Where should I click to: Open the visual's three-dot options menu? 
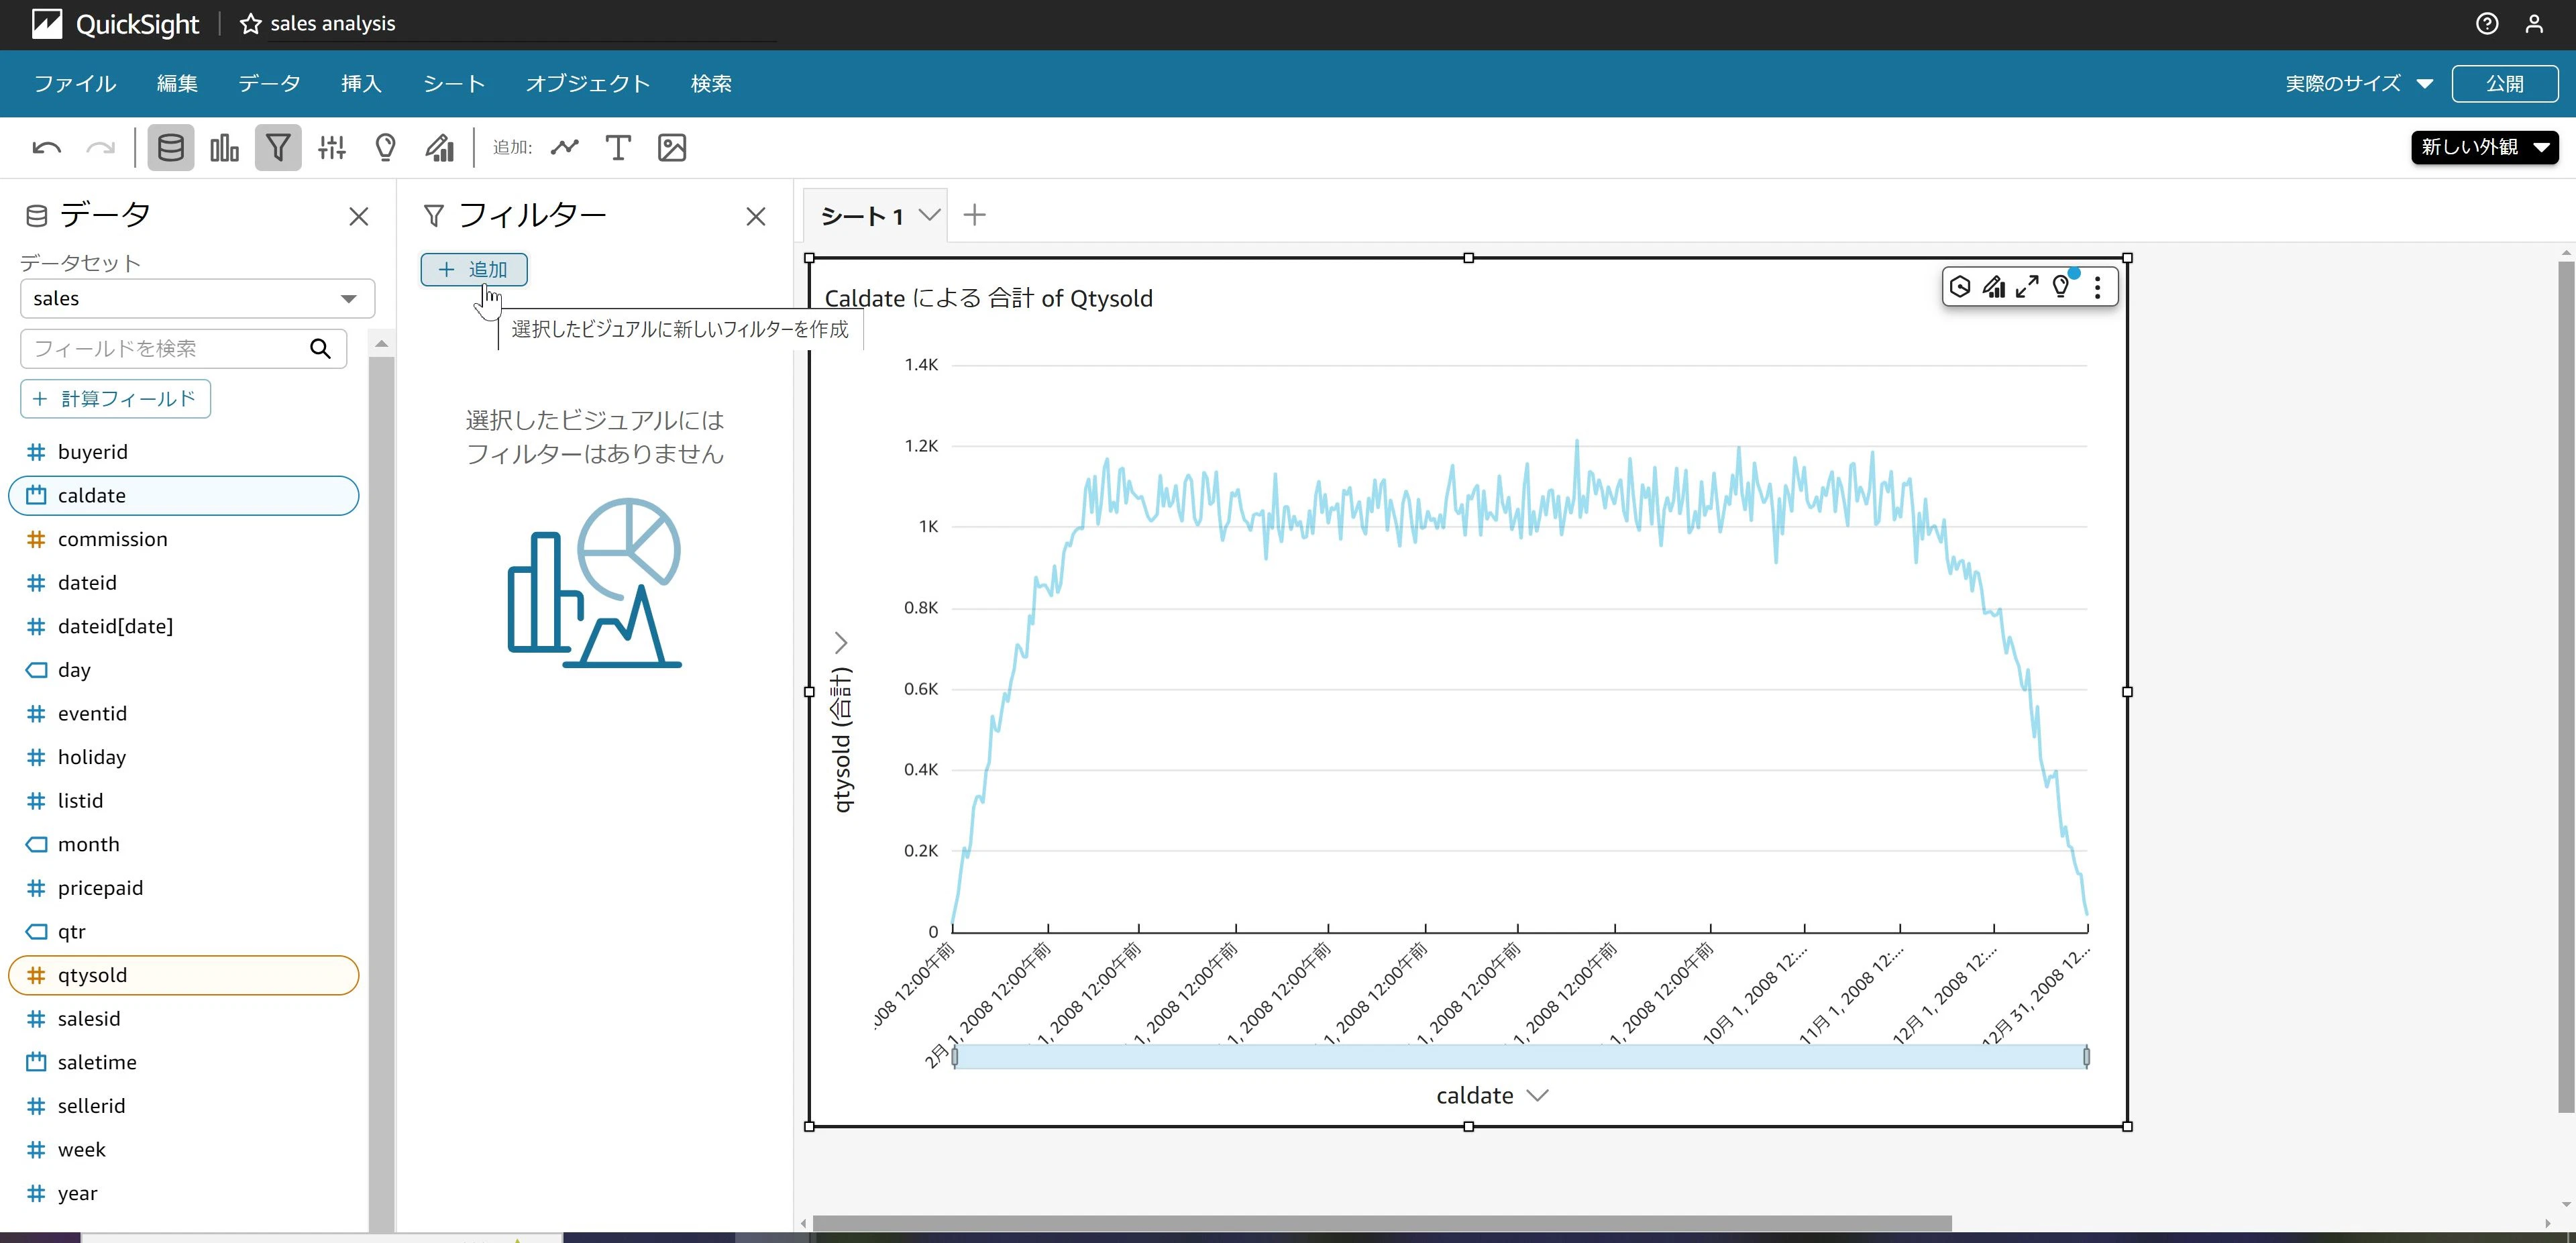[2097, 287]
